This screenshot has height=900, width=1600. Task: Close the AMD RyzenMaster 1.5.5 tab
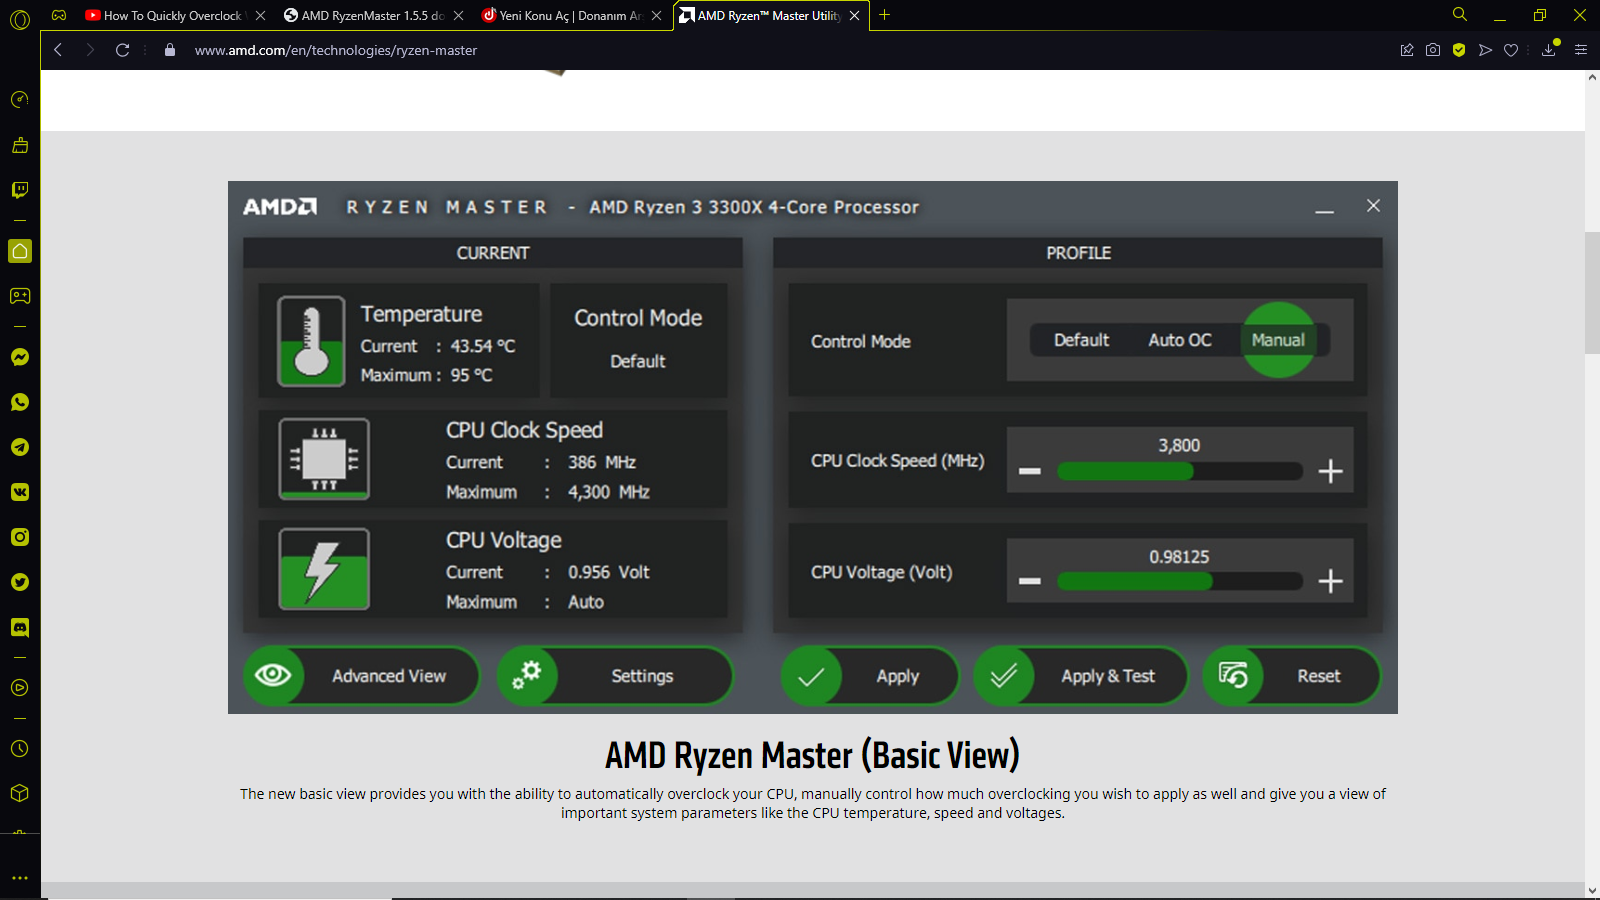click(458, 15)
